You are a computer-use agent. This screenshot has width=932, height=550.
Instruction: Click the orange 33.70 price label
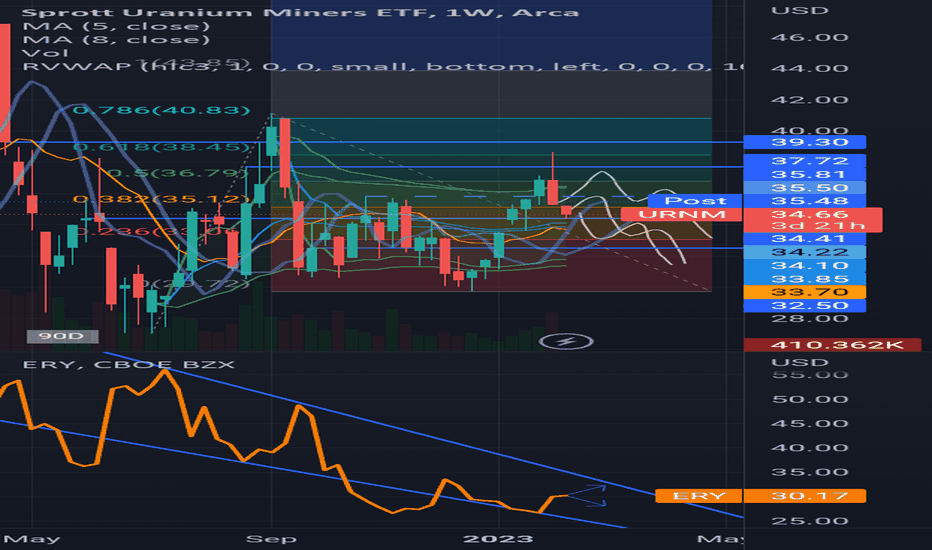[x=804, y=292]
